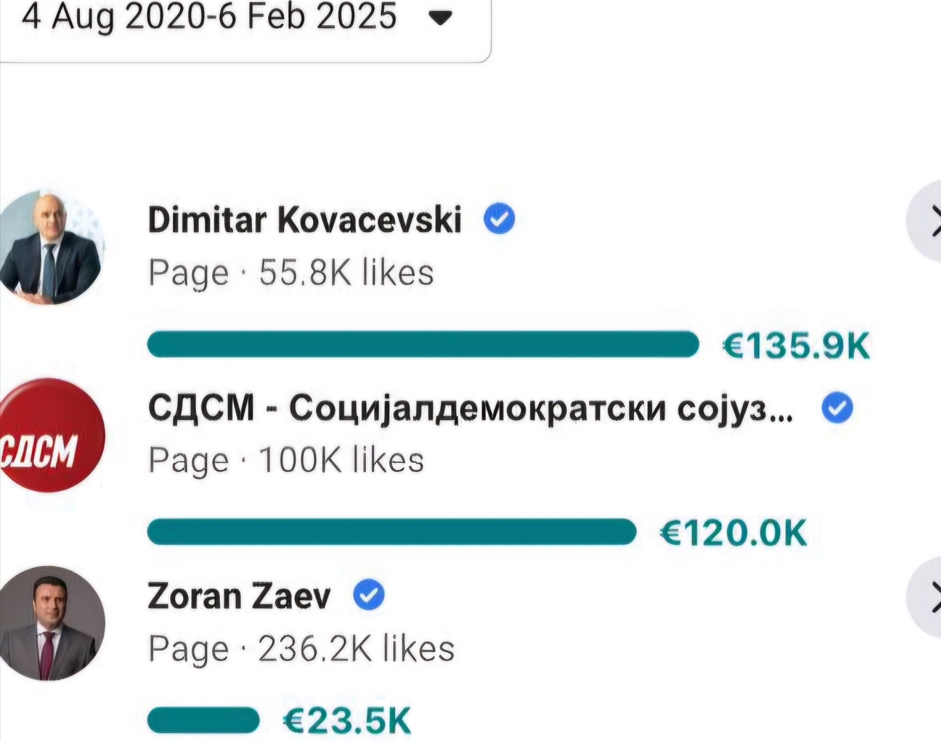Open the СДСМ - Социјалдемократски сојуз page name
The height and width of the screenshot is (741, 941).
point(471,408)
